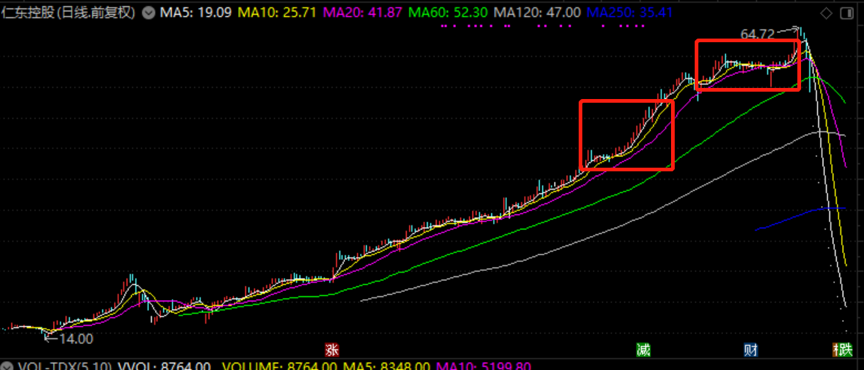Click the 仁东控股(日线.前复权) chart title
This screenshot has height=370, width=864.
[68, 13]
